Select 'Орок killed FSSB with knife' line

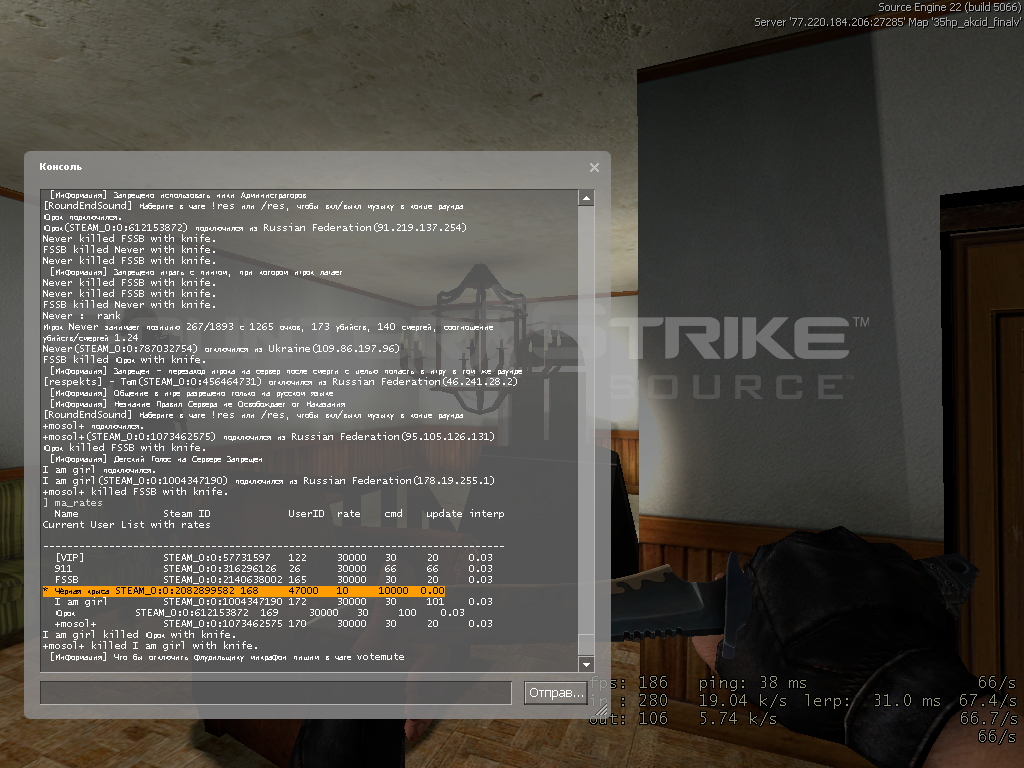click(124, 448)
